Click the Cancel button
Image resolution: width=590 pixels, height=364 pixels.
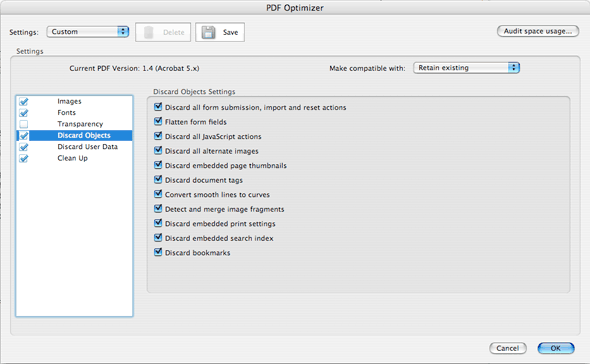[508, 348]
